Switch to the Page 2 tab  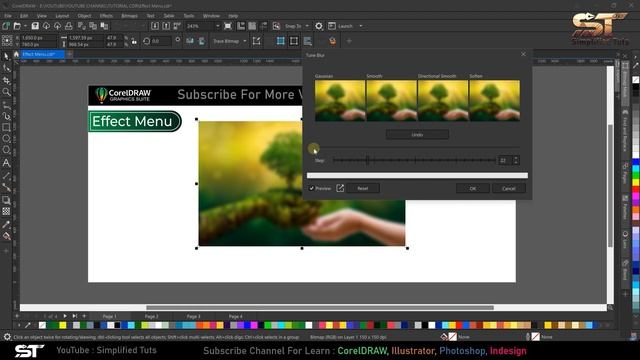click(x=151, y=316)
